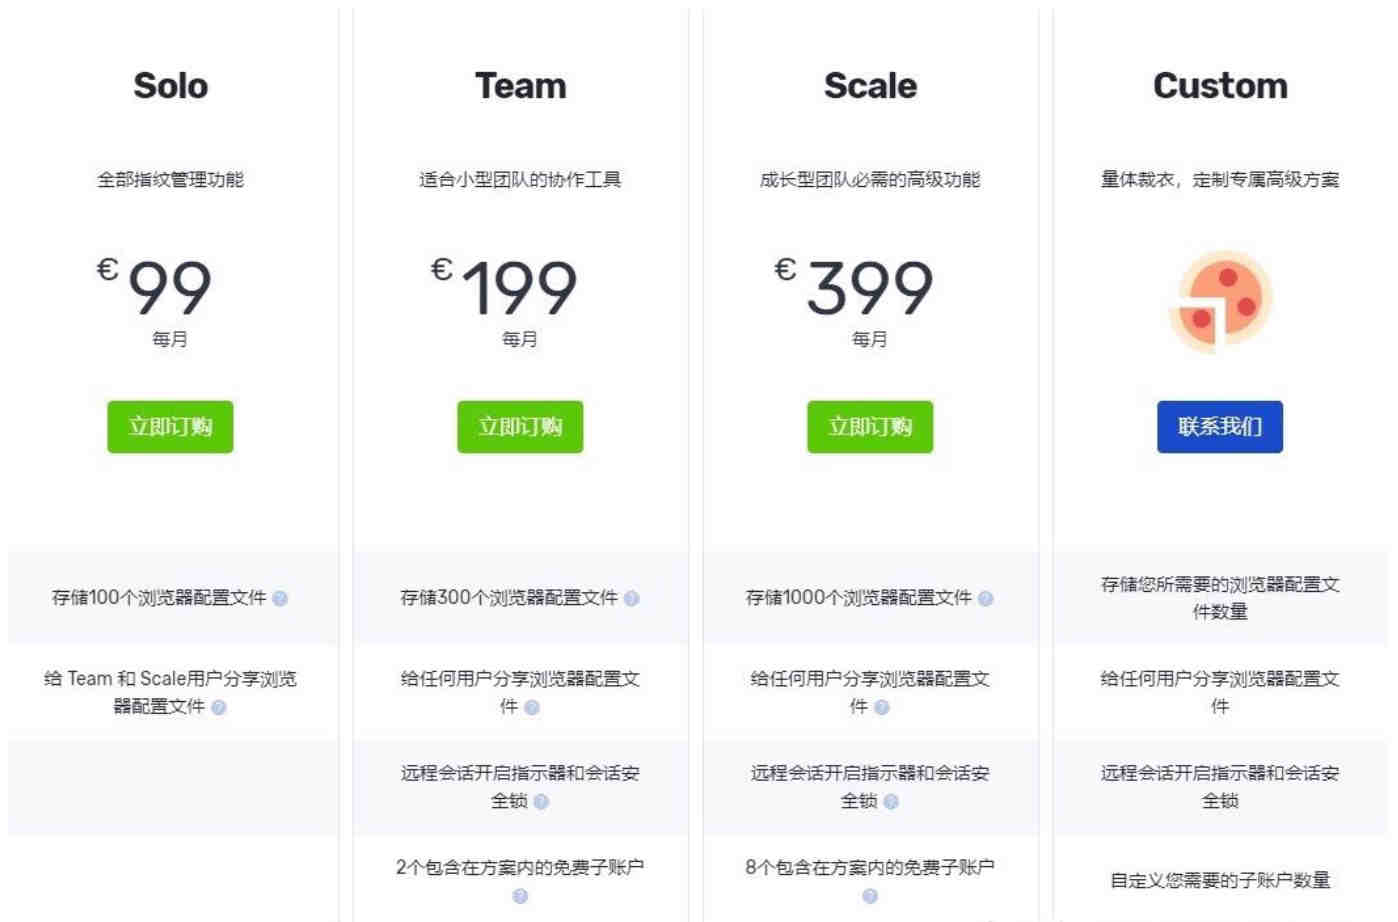Screen dimensions: 1398x922
Task: Click help icon for Scale profile sharing
Action: tap(881, 708)
